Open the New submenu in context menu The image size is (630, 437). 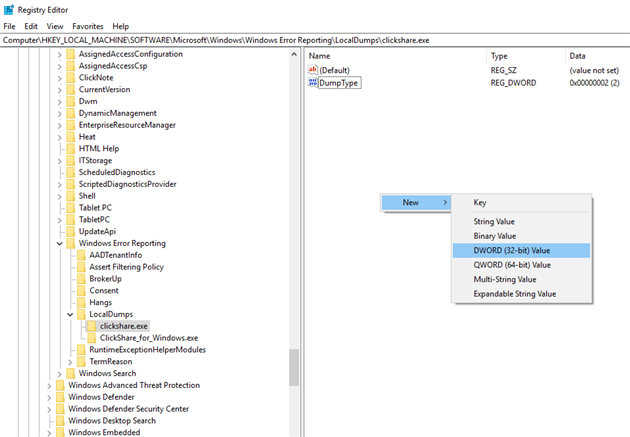[416, 202]
